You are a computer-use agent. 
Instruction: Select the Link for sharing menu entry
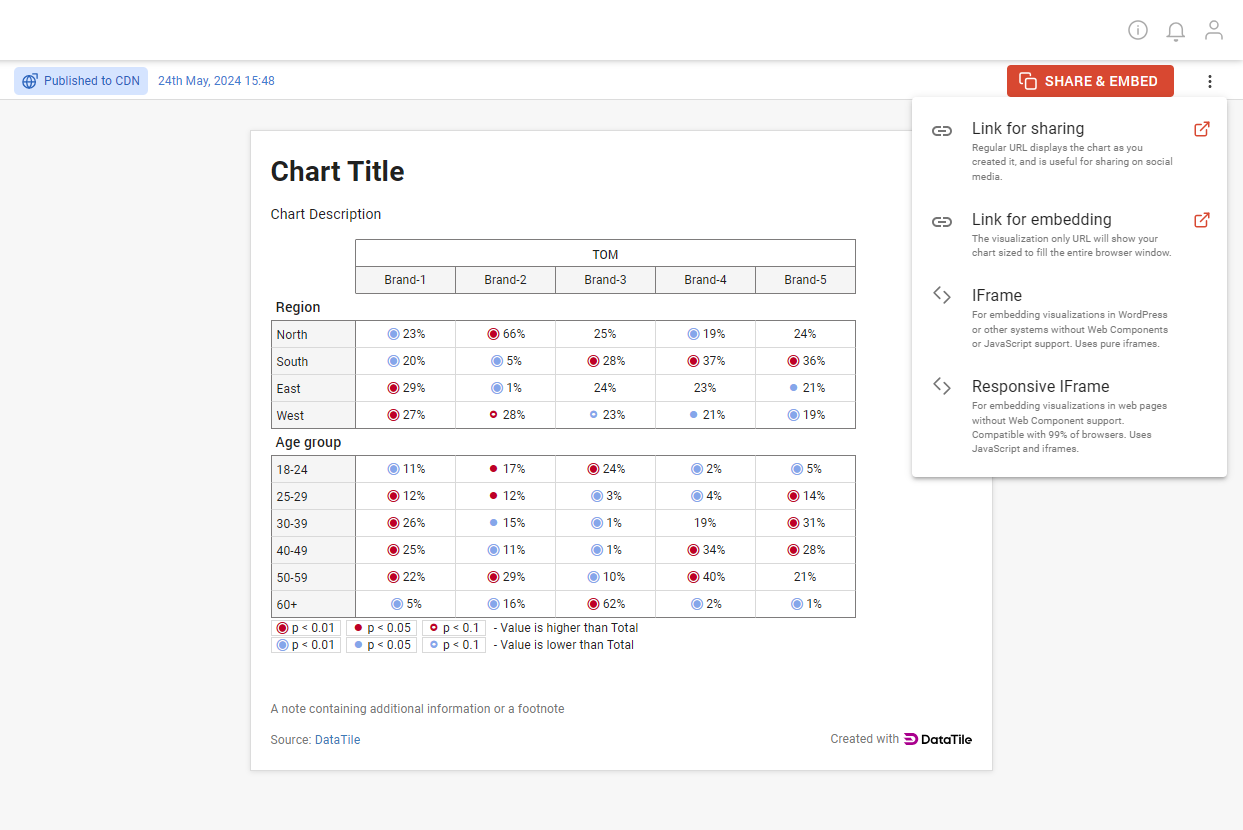pos(1027,128)
